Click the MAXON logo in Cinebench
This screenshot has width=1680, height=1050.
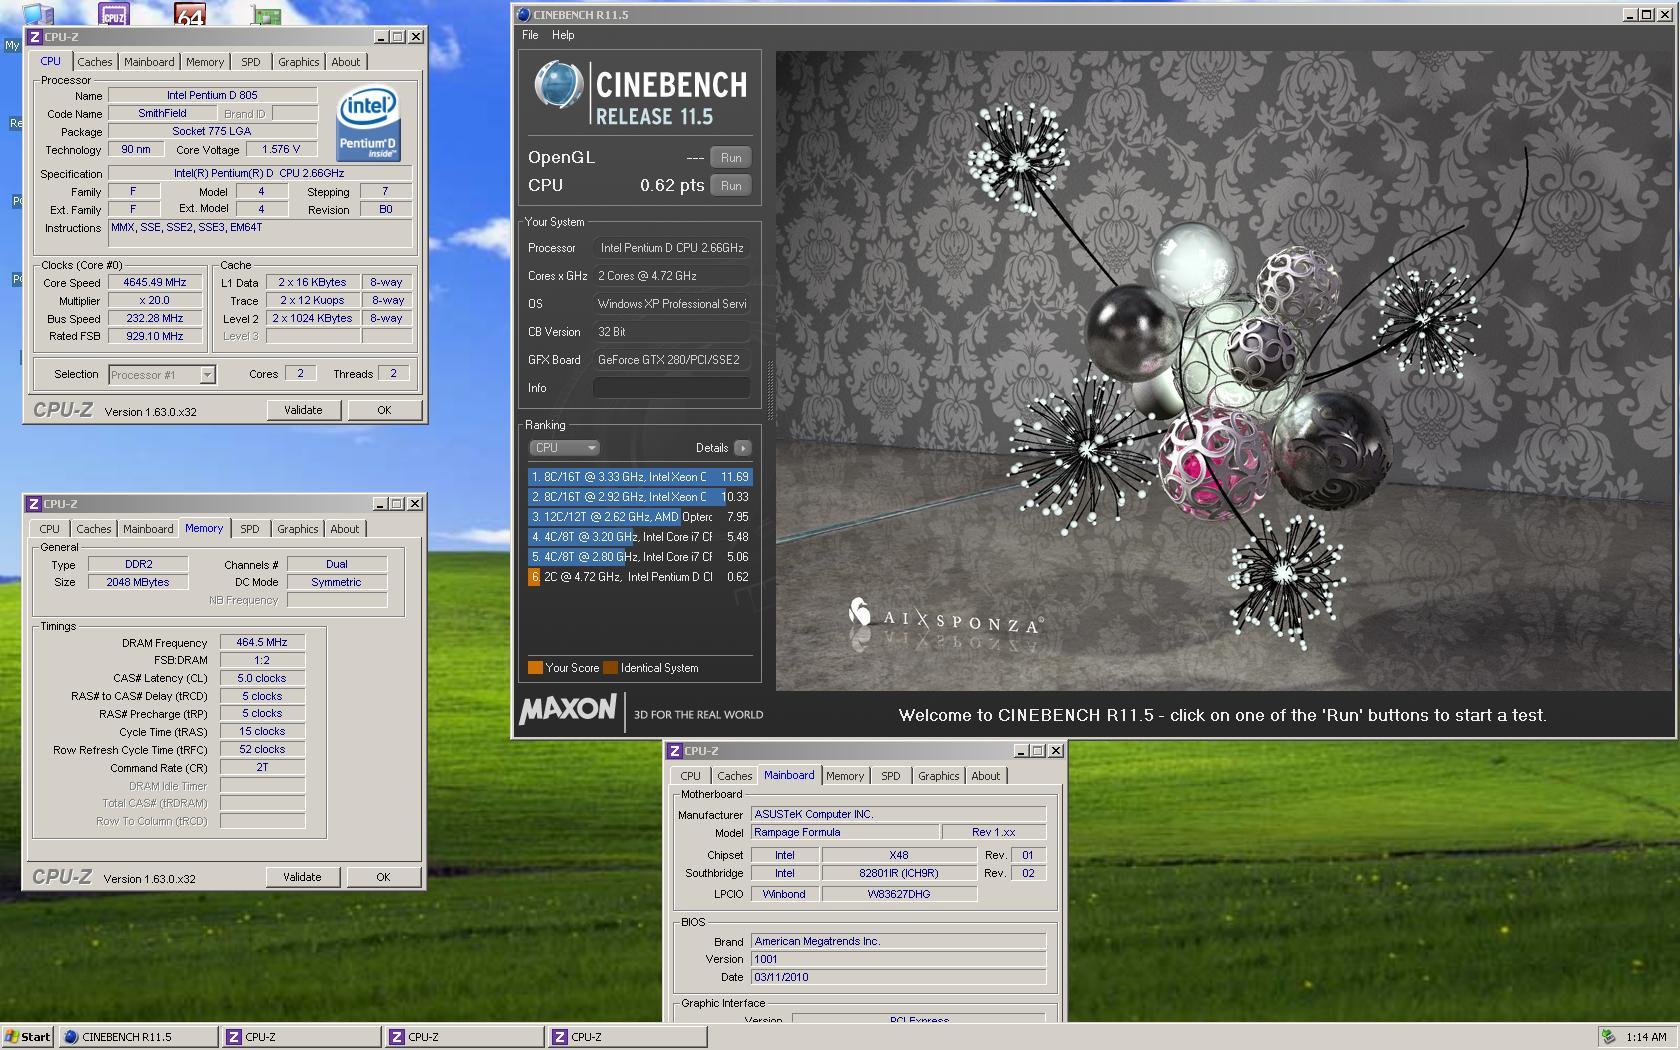point(567,709)
